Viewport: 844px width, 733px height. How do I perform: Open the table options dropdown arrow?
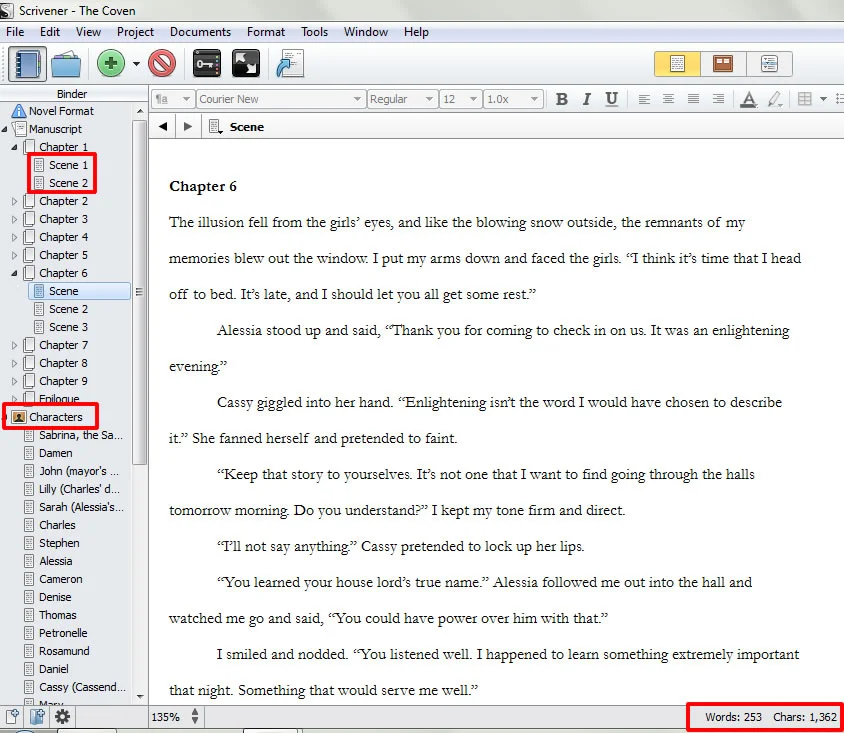coord(823,99)
